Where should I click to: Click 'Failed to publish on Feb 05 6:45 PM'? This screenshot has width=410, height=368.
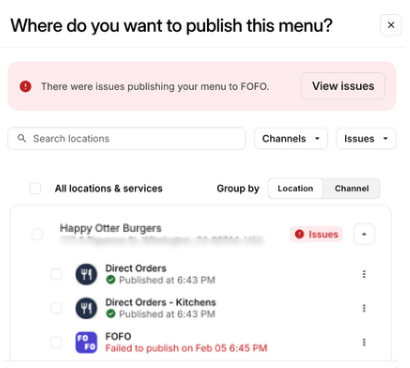pyautogui.click(x=186, y=348)
